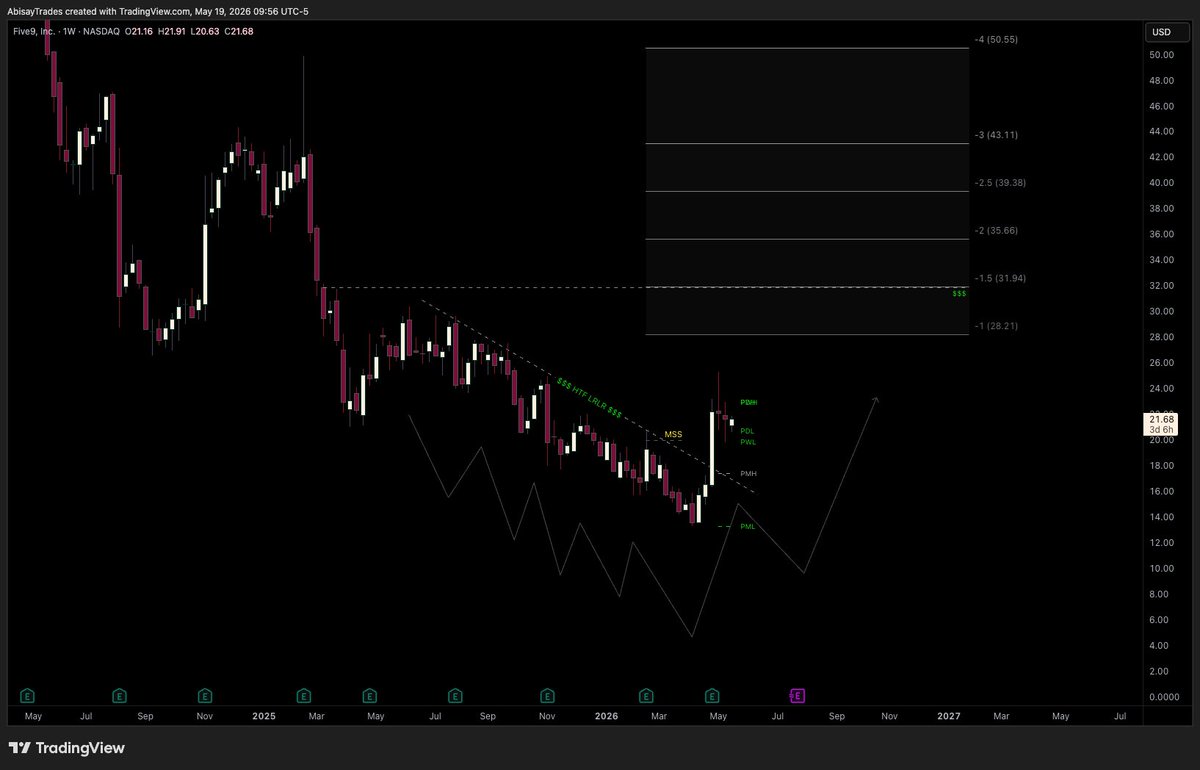The width and height of the screenshot is (1200, 770).
Task: Select the -1.5 (31.94) Fibonacci level label
Action: pyautogui.click(x=1000, y=278)
